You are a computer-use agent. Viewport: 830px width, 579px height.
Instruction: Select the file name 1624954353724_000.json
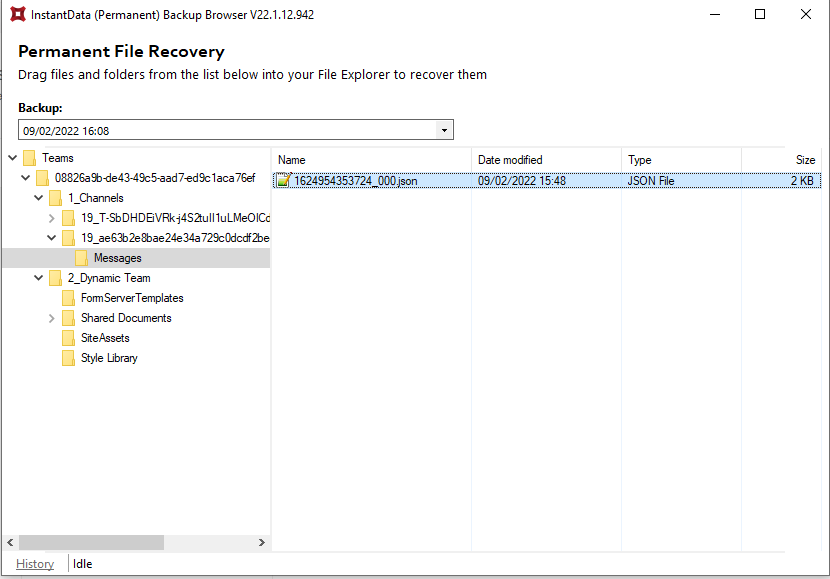coord(356,181)
